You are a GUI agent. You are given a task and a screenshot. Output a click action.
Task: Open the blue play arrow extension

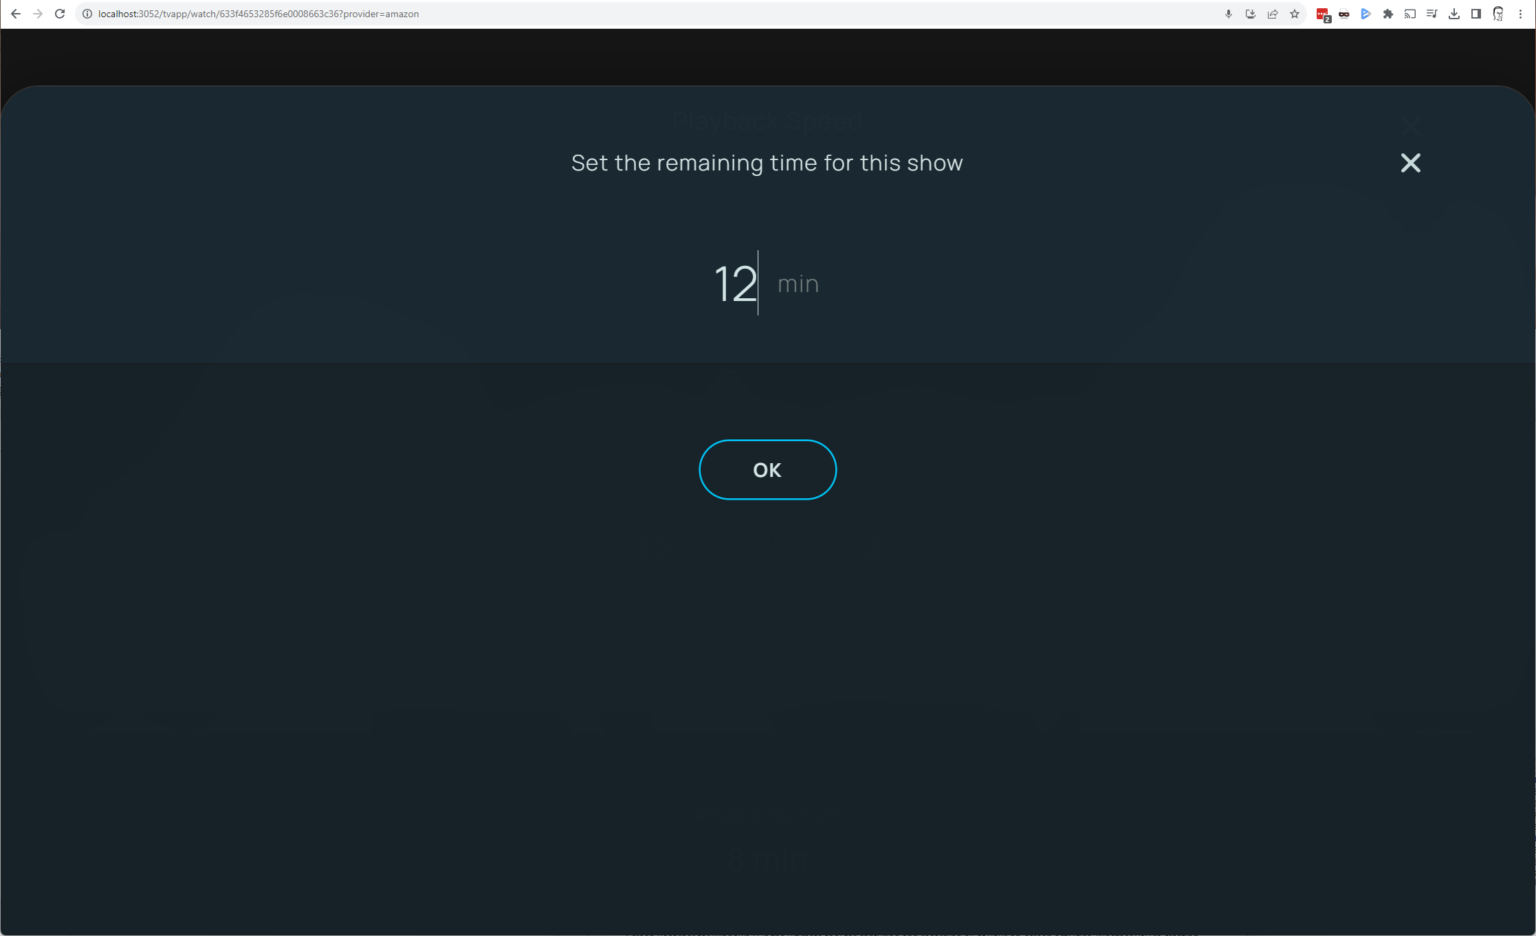click(x=1366, y=14)
